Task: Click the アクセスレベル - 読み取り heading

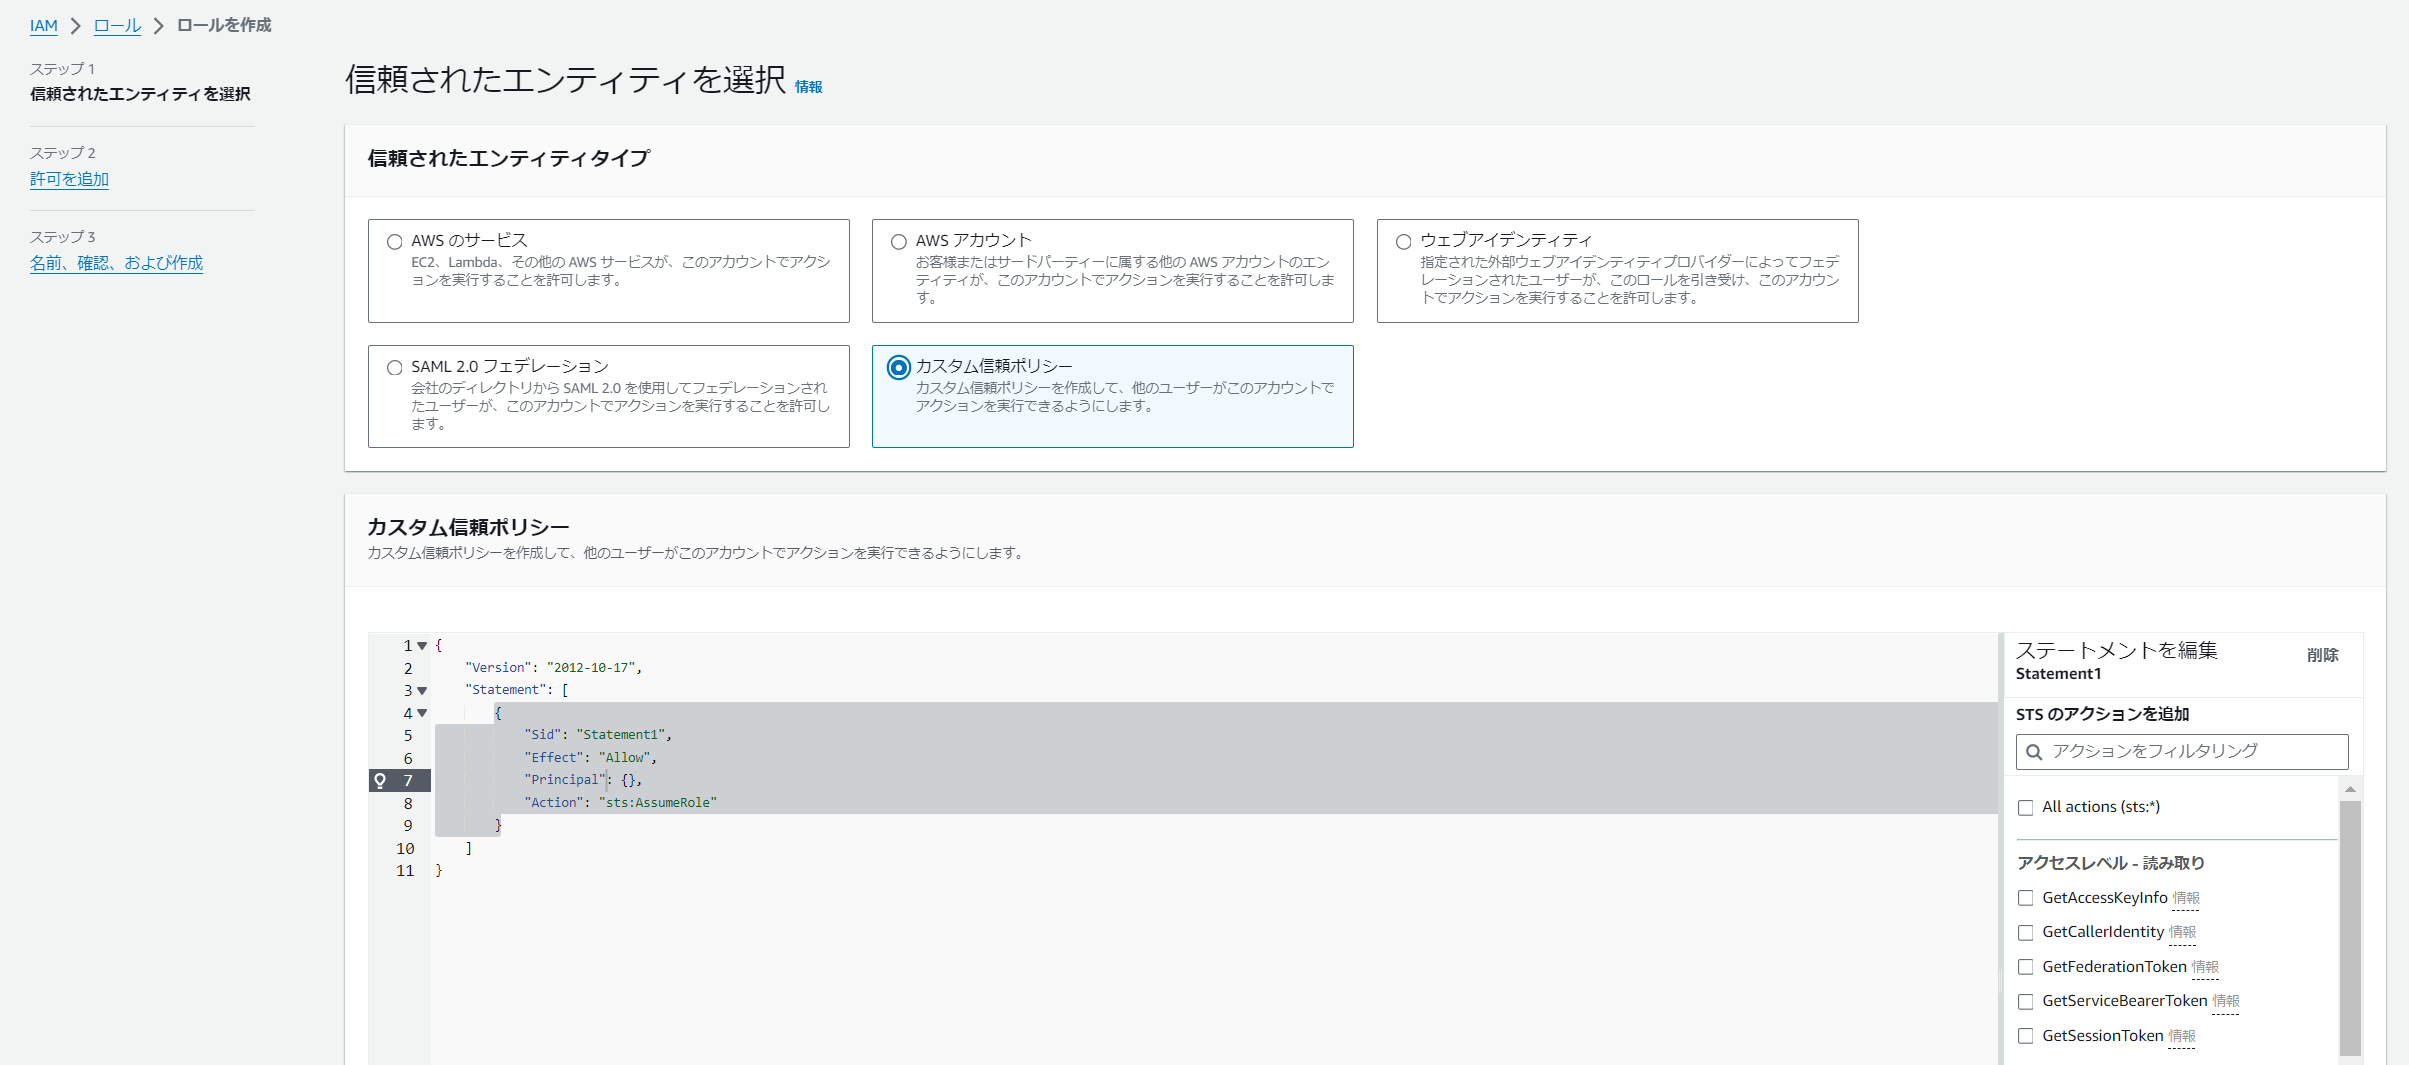Action: pos(2110,863)
